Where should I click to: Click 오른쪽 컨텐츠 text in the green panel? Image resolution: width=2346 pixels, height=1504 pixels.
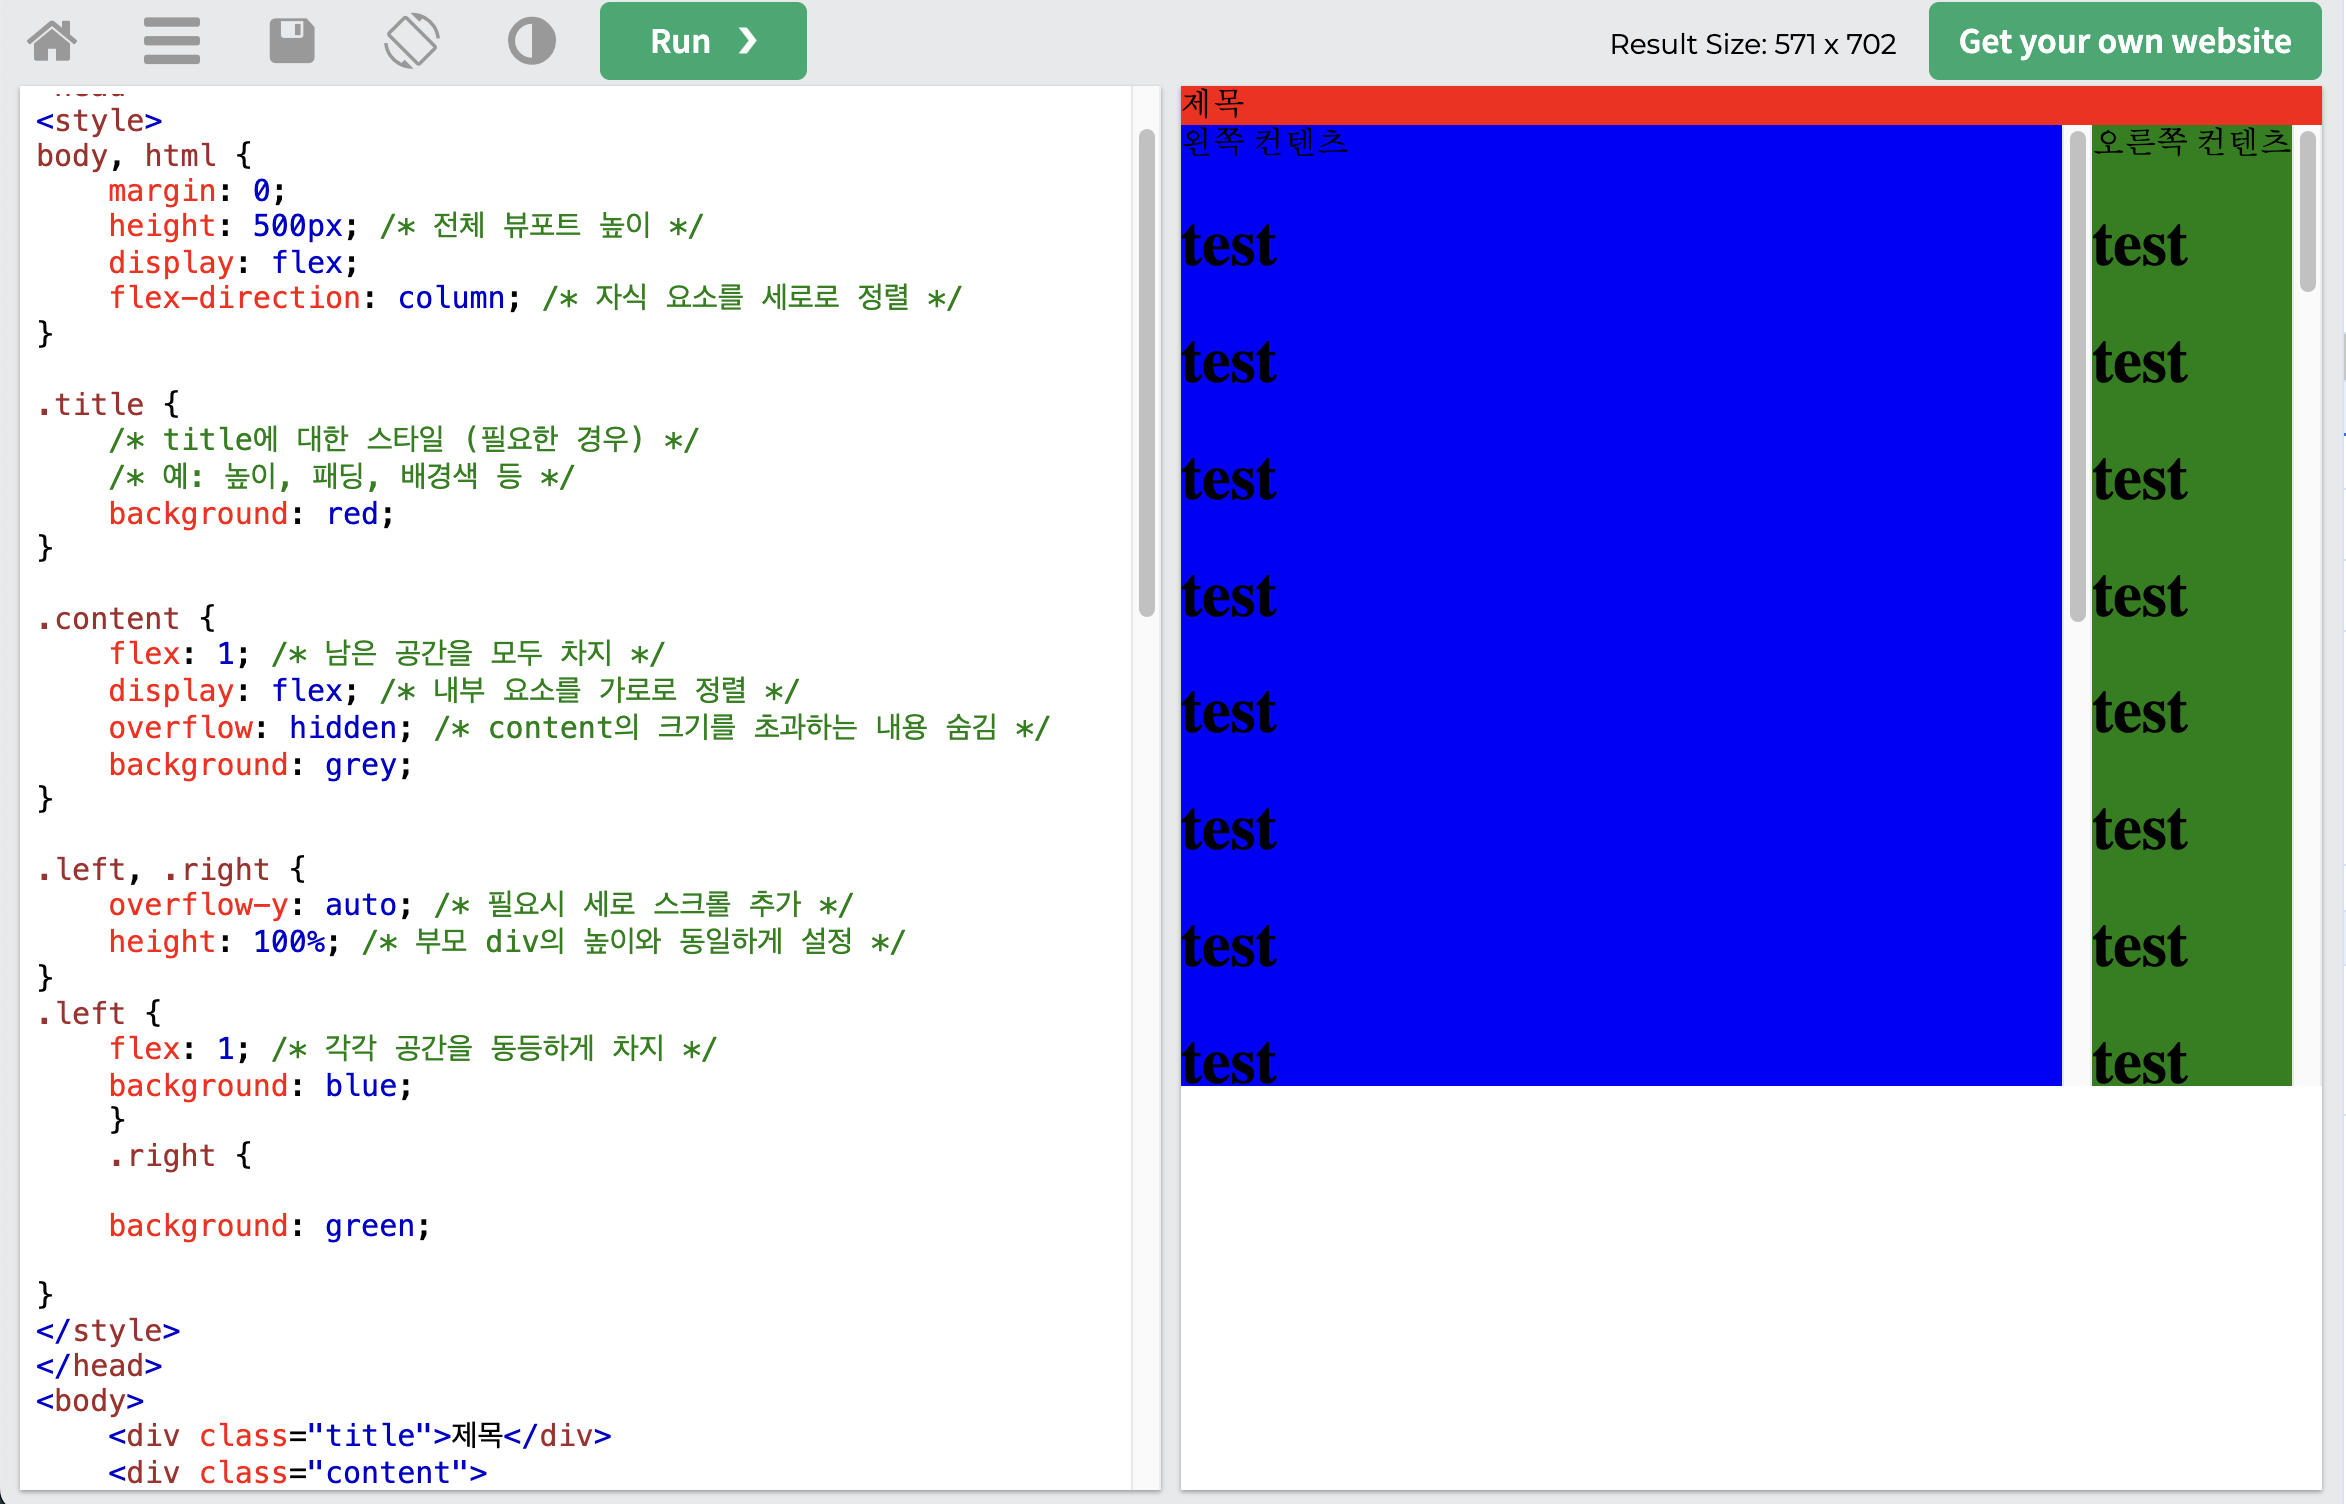(2191, 142)
